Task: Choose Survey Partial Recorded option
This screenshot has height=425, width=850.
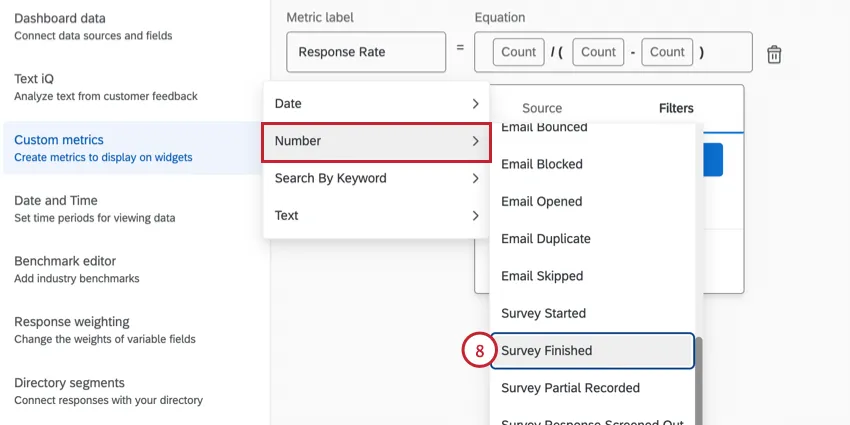Action: point(570,388)
